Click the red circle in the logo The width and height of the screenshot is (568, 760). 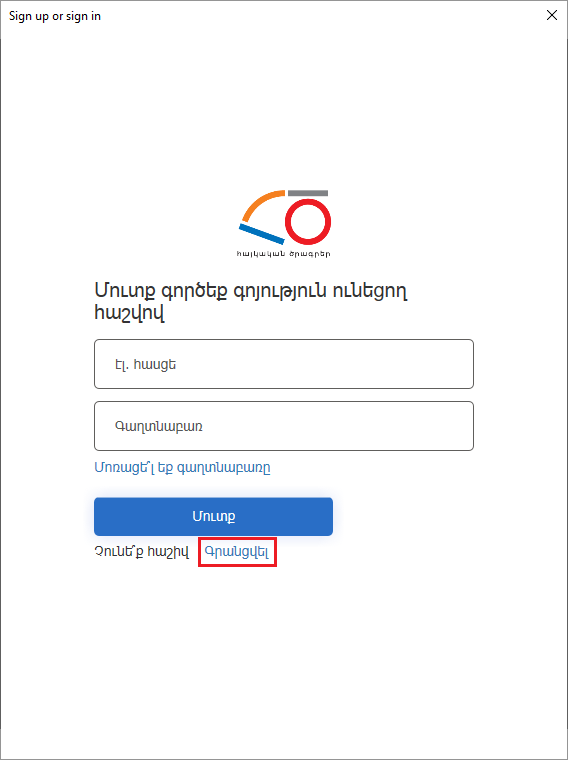click(308, 222)
